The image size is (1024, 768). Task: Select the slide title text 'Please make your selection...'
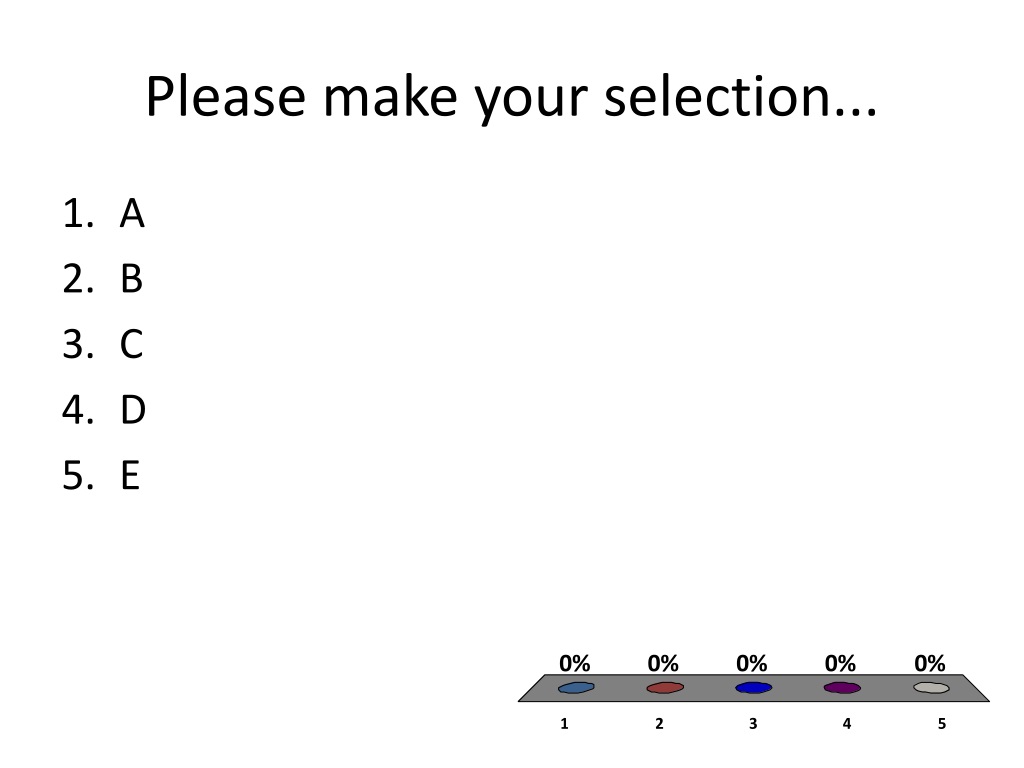[511, 98]
